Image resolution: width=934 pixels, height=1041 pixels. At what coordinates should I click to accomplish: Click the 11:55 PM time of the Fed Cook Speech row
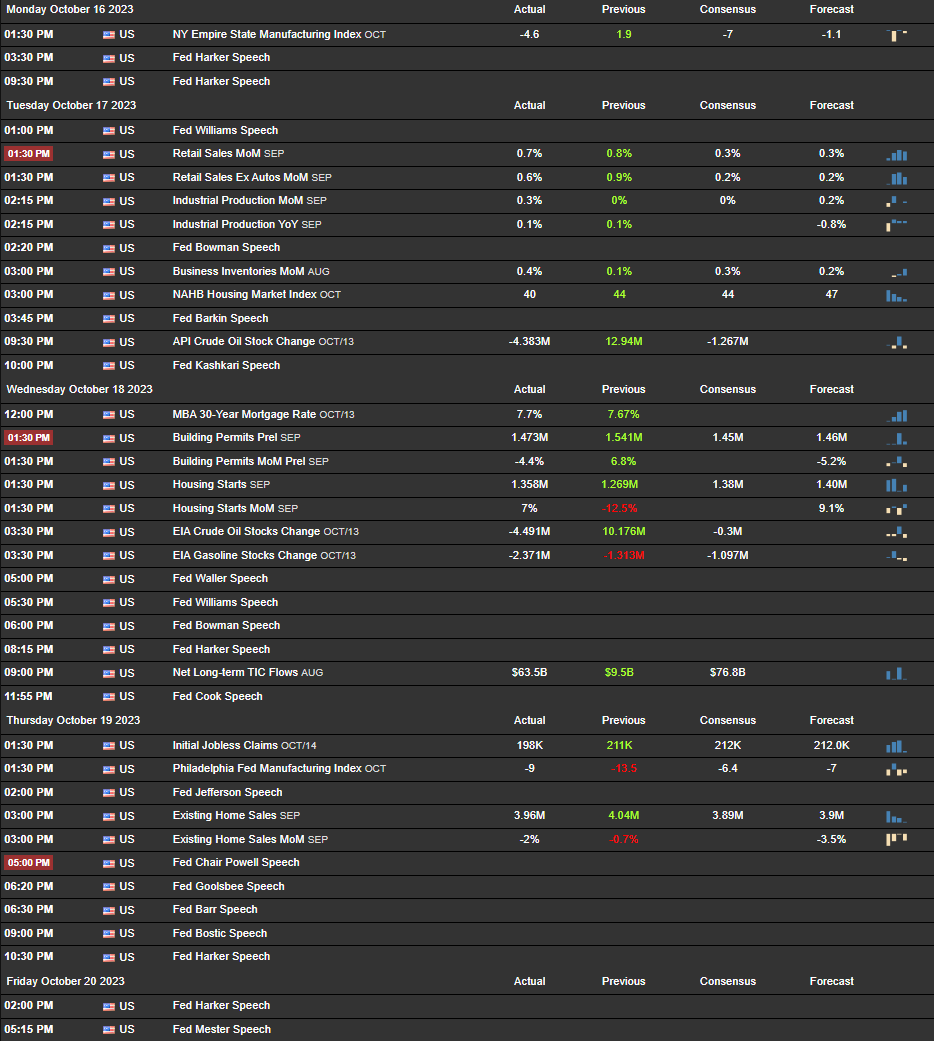click(x=29, y=696)
